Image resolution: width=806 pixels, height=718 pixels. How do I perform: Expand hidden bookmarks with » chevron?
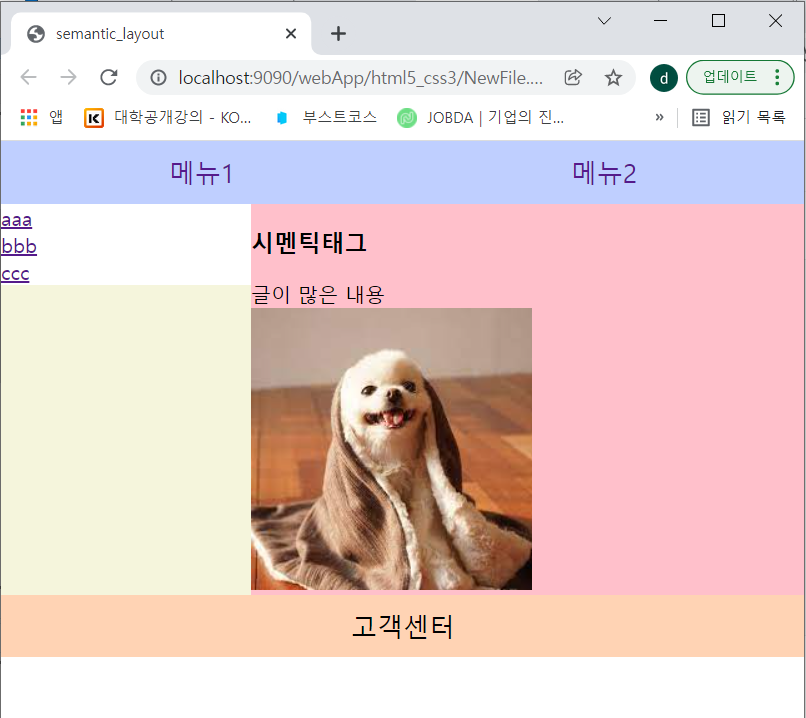pyautogui.click(x=660, y=118)
